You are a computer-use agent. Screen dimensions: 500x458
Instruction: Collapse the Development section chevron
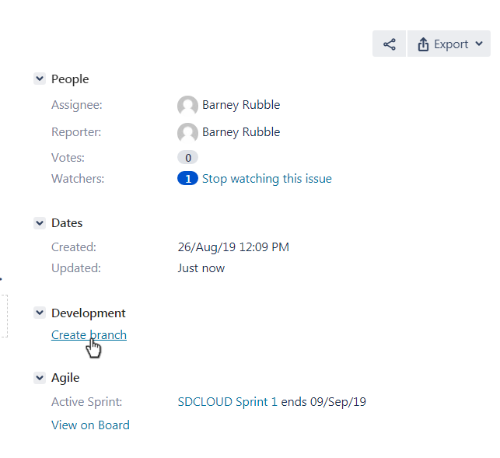(x=40, y=313)
